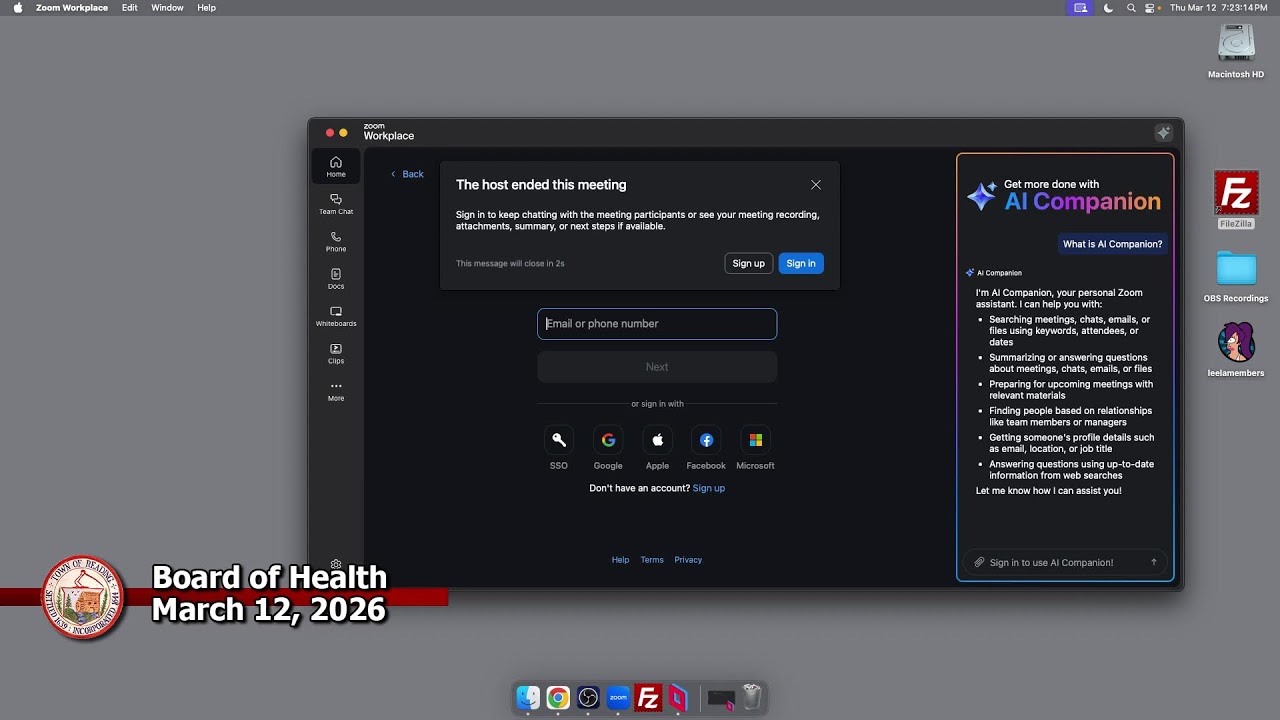Image resolution: width=1280 pixels, height=720 pixels.
Task: Click Sign in to use AI Companion field
Action: pyautogui.click(x=1065, y=562)
